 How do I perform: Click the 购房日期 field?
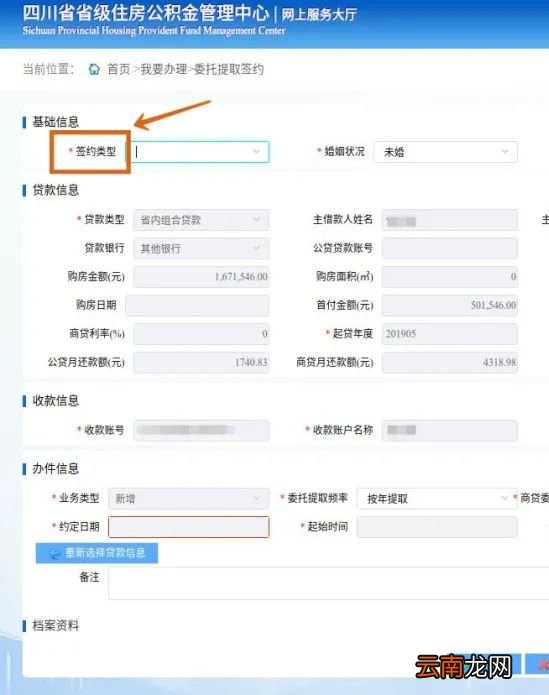(197, 305)
